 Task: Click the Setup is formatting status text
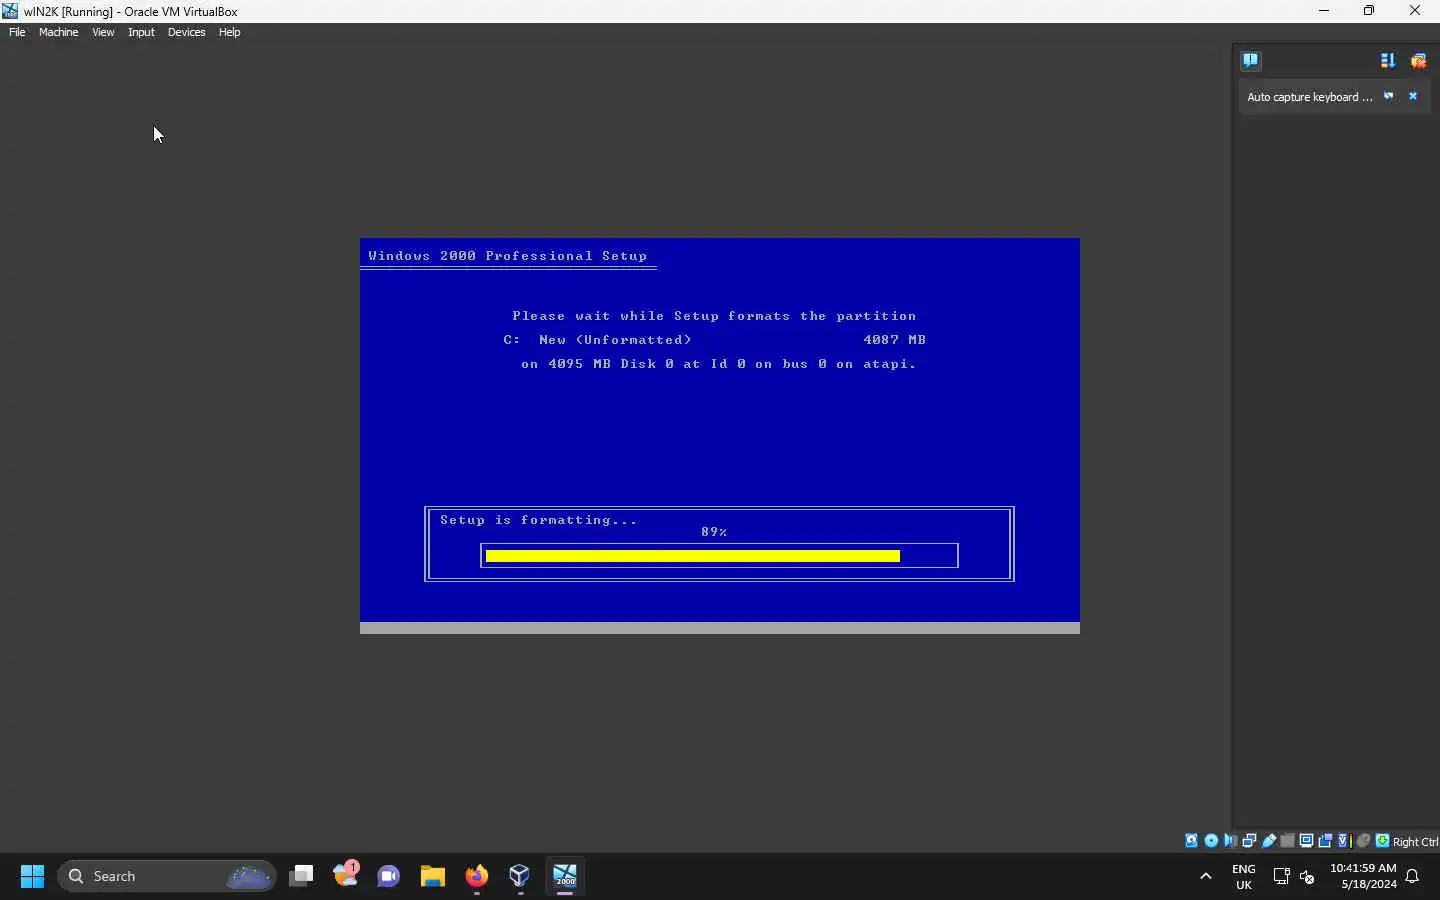pyautogui.click(x=538, y=520)
